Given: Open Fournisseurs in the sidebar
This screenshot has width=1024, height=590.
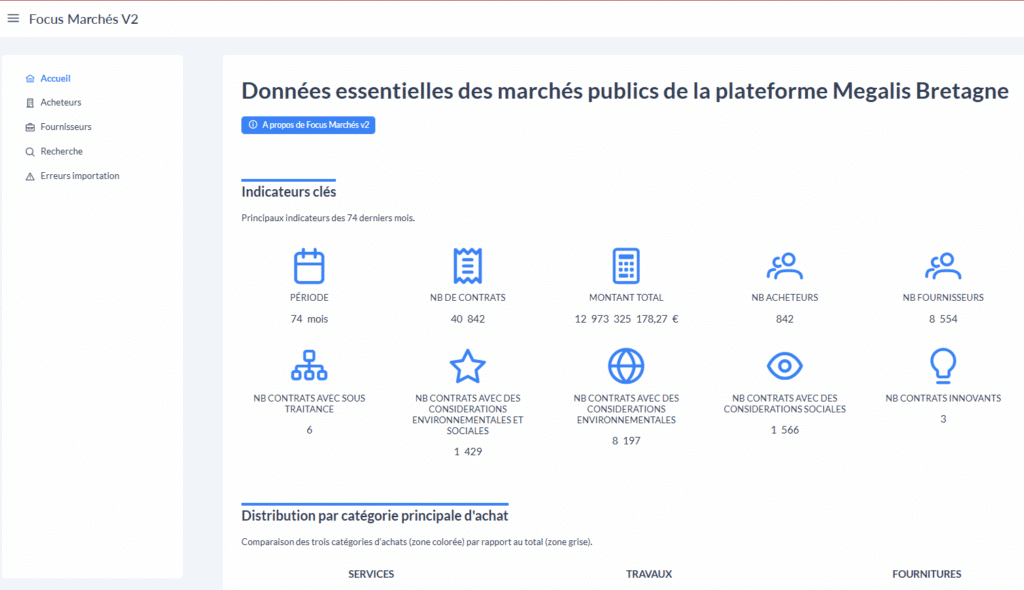Looking at the screenshot, I should click(65, 127).
